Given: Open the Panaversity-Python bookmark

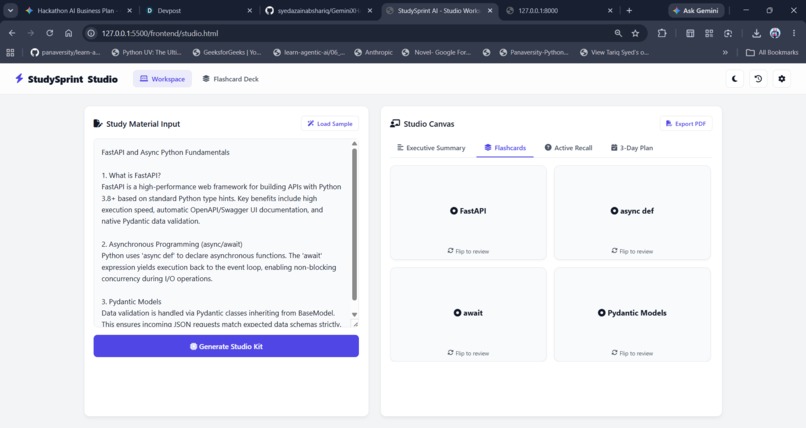Looking at the screenshot, I should [534, 52].
